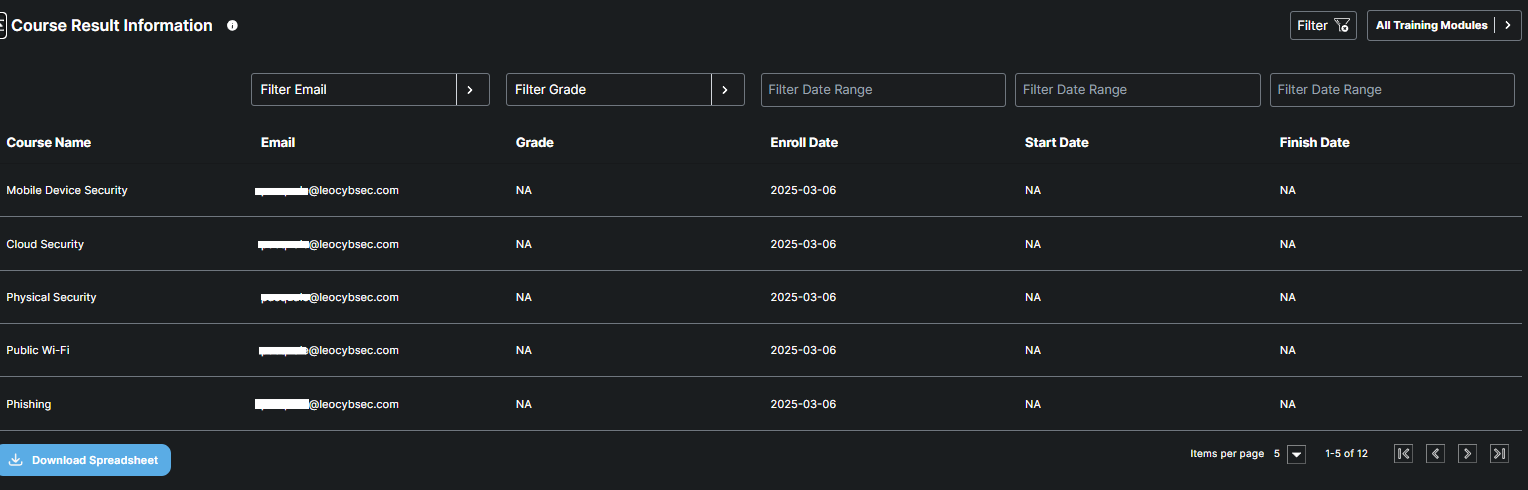Screen dimensions: 1528x490
Task: Click the Course Name column header
Action: pyautogui.click(x=49, y=143)
